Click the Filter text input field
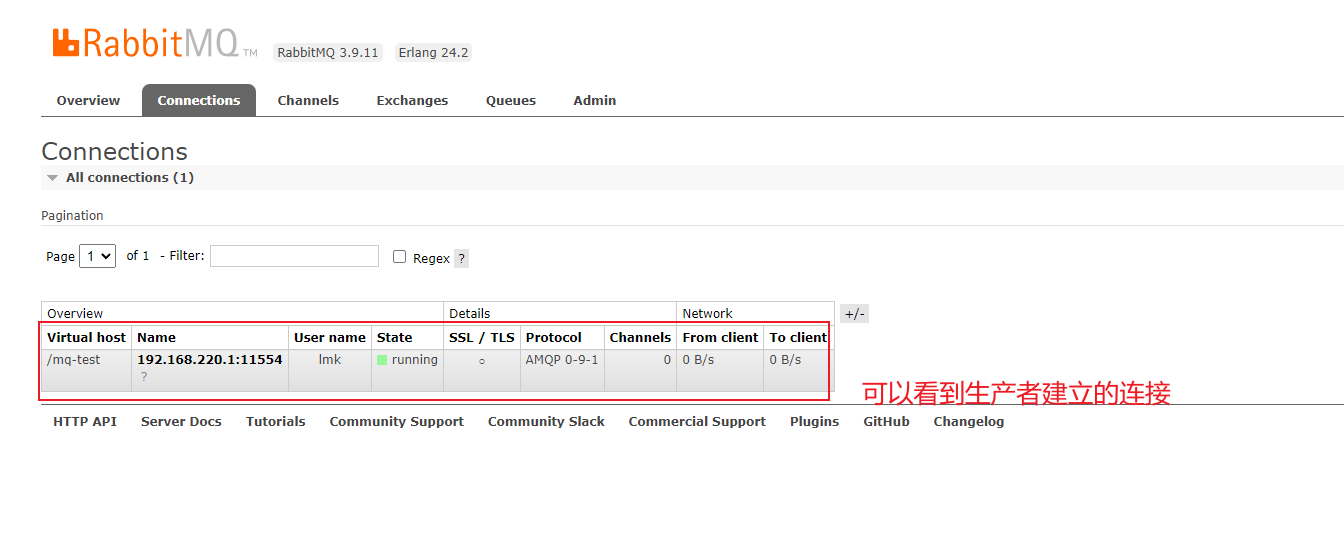1344x546 pixels. click(294, 256)
